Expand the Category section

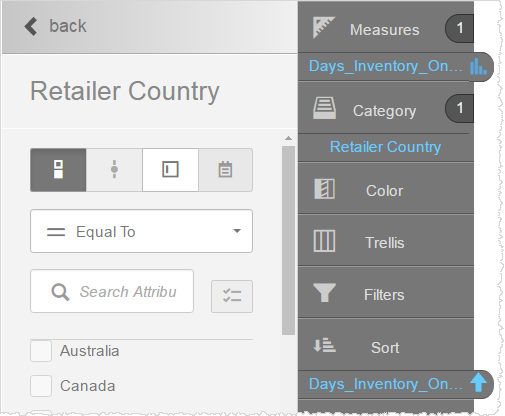pyautogui.click(x=386, y=110)
